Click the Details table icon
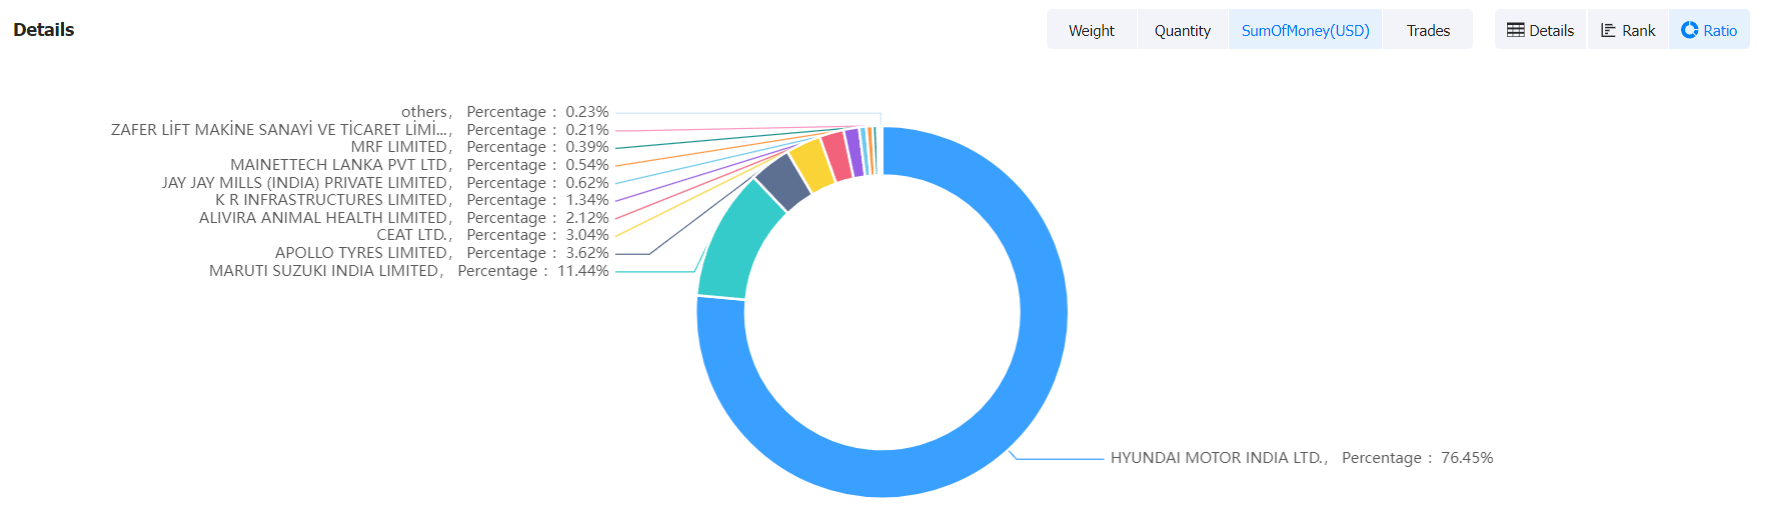The image size is (1768, 511). pos(1516,30)
